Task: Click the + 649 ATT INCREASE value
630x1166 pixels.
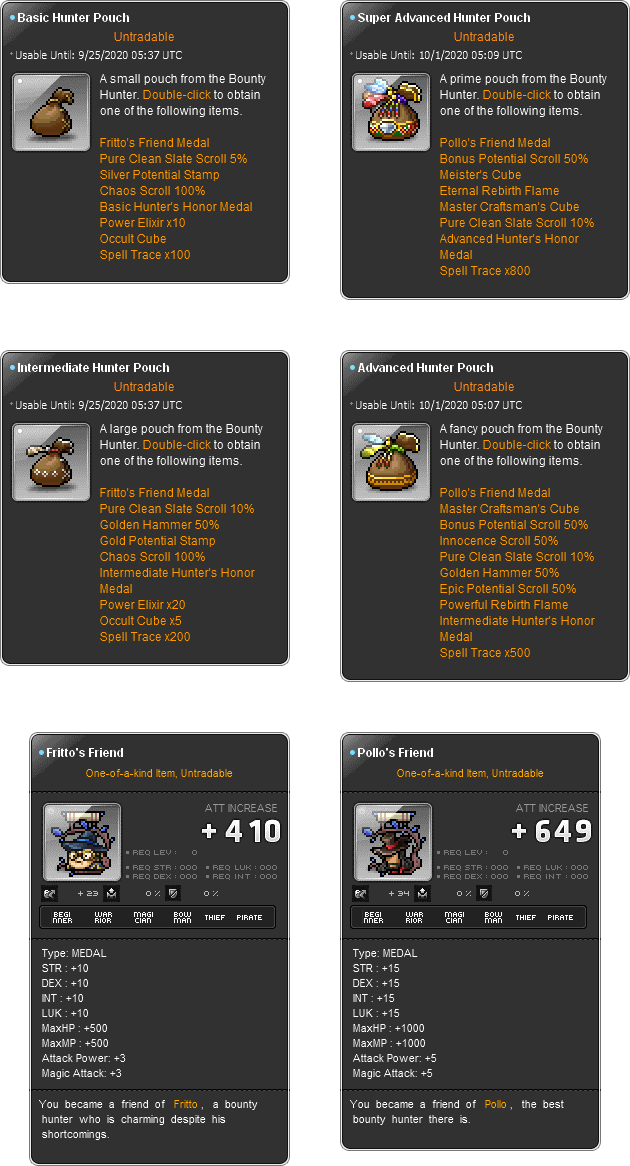Action: pos(552,831)
